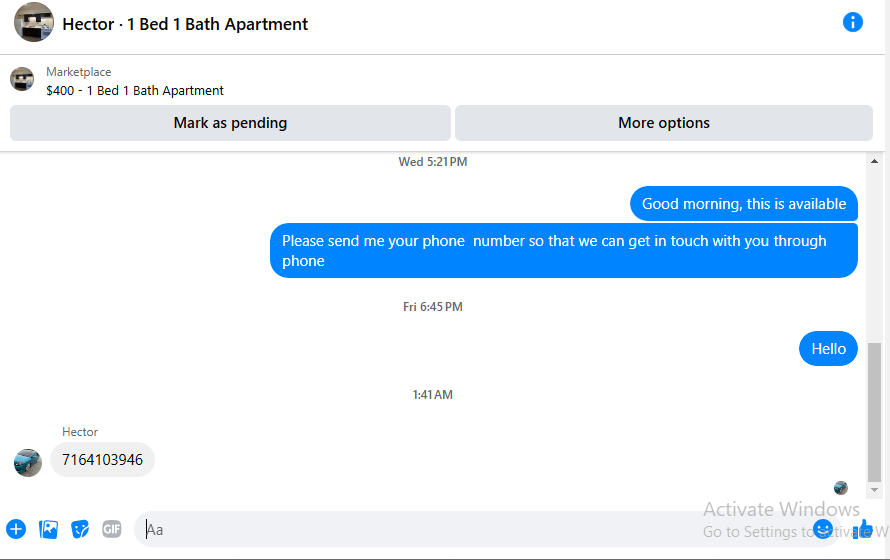Open the emoji smiley picker
The height and width of the screenshot is (560, 890).
[x=823, y=529]
